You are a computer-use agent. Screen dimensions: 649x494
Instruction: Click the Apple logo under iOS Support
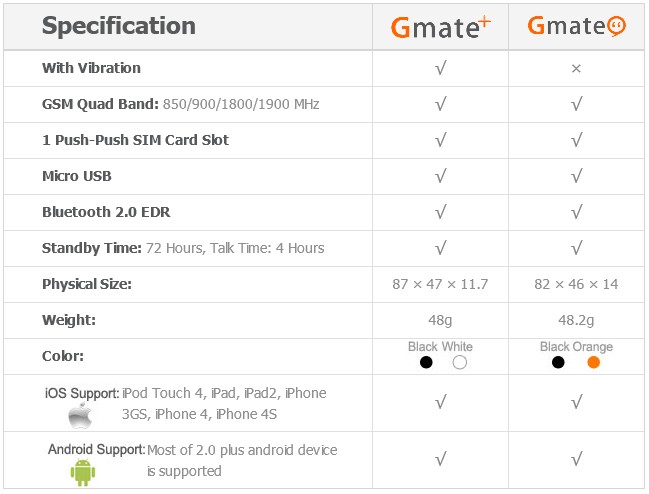click(x=80, y=416)
